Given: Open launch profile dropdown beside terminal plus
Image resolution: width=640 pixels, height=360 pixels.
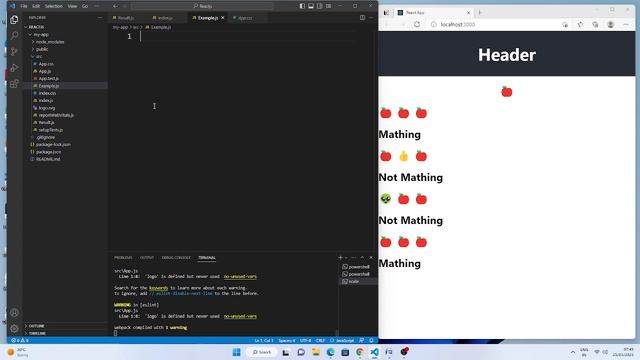Looking at the screenshot, I should [346, 258].
